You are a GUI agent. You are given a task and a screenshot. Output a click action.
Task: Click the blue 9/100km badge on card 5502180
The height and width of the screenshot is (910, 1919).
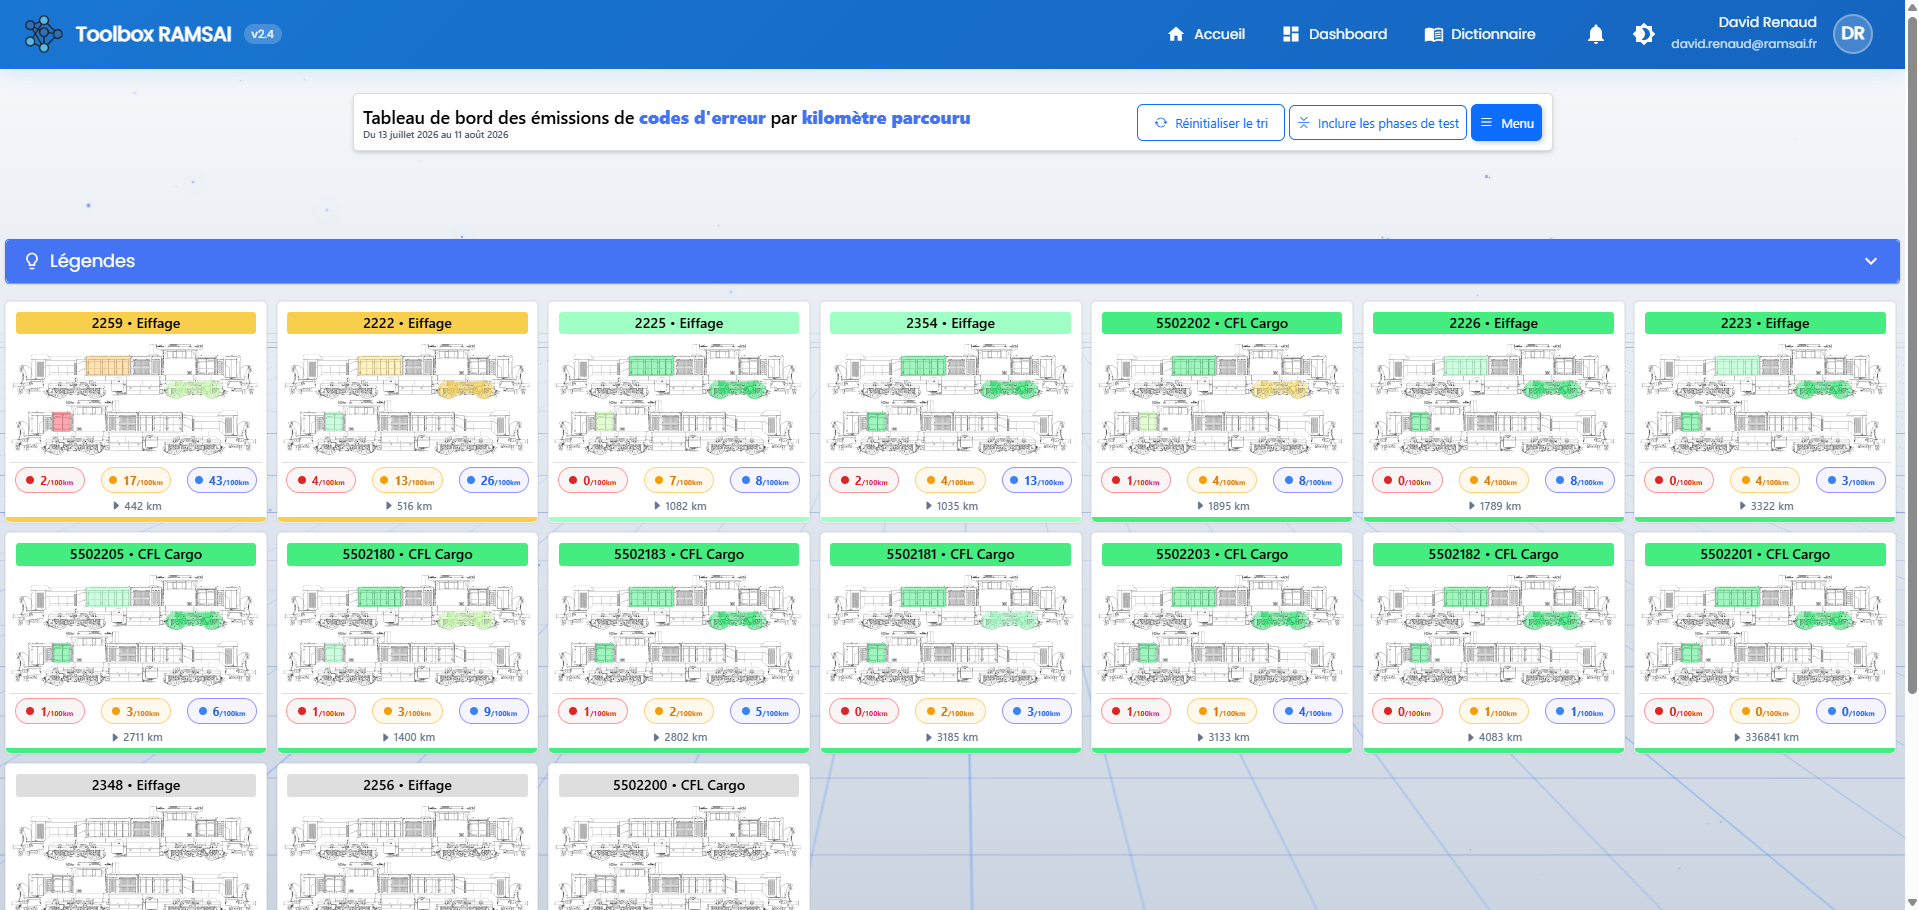coord(494,712)
